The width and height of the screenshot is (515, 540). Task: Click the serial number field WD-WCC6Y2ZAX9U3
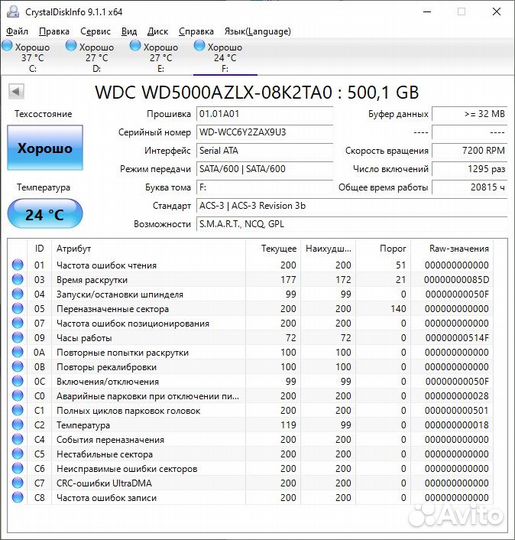[x=265, y=132]
